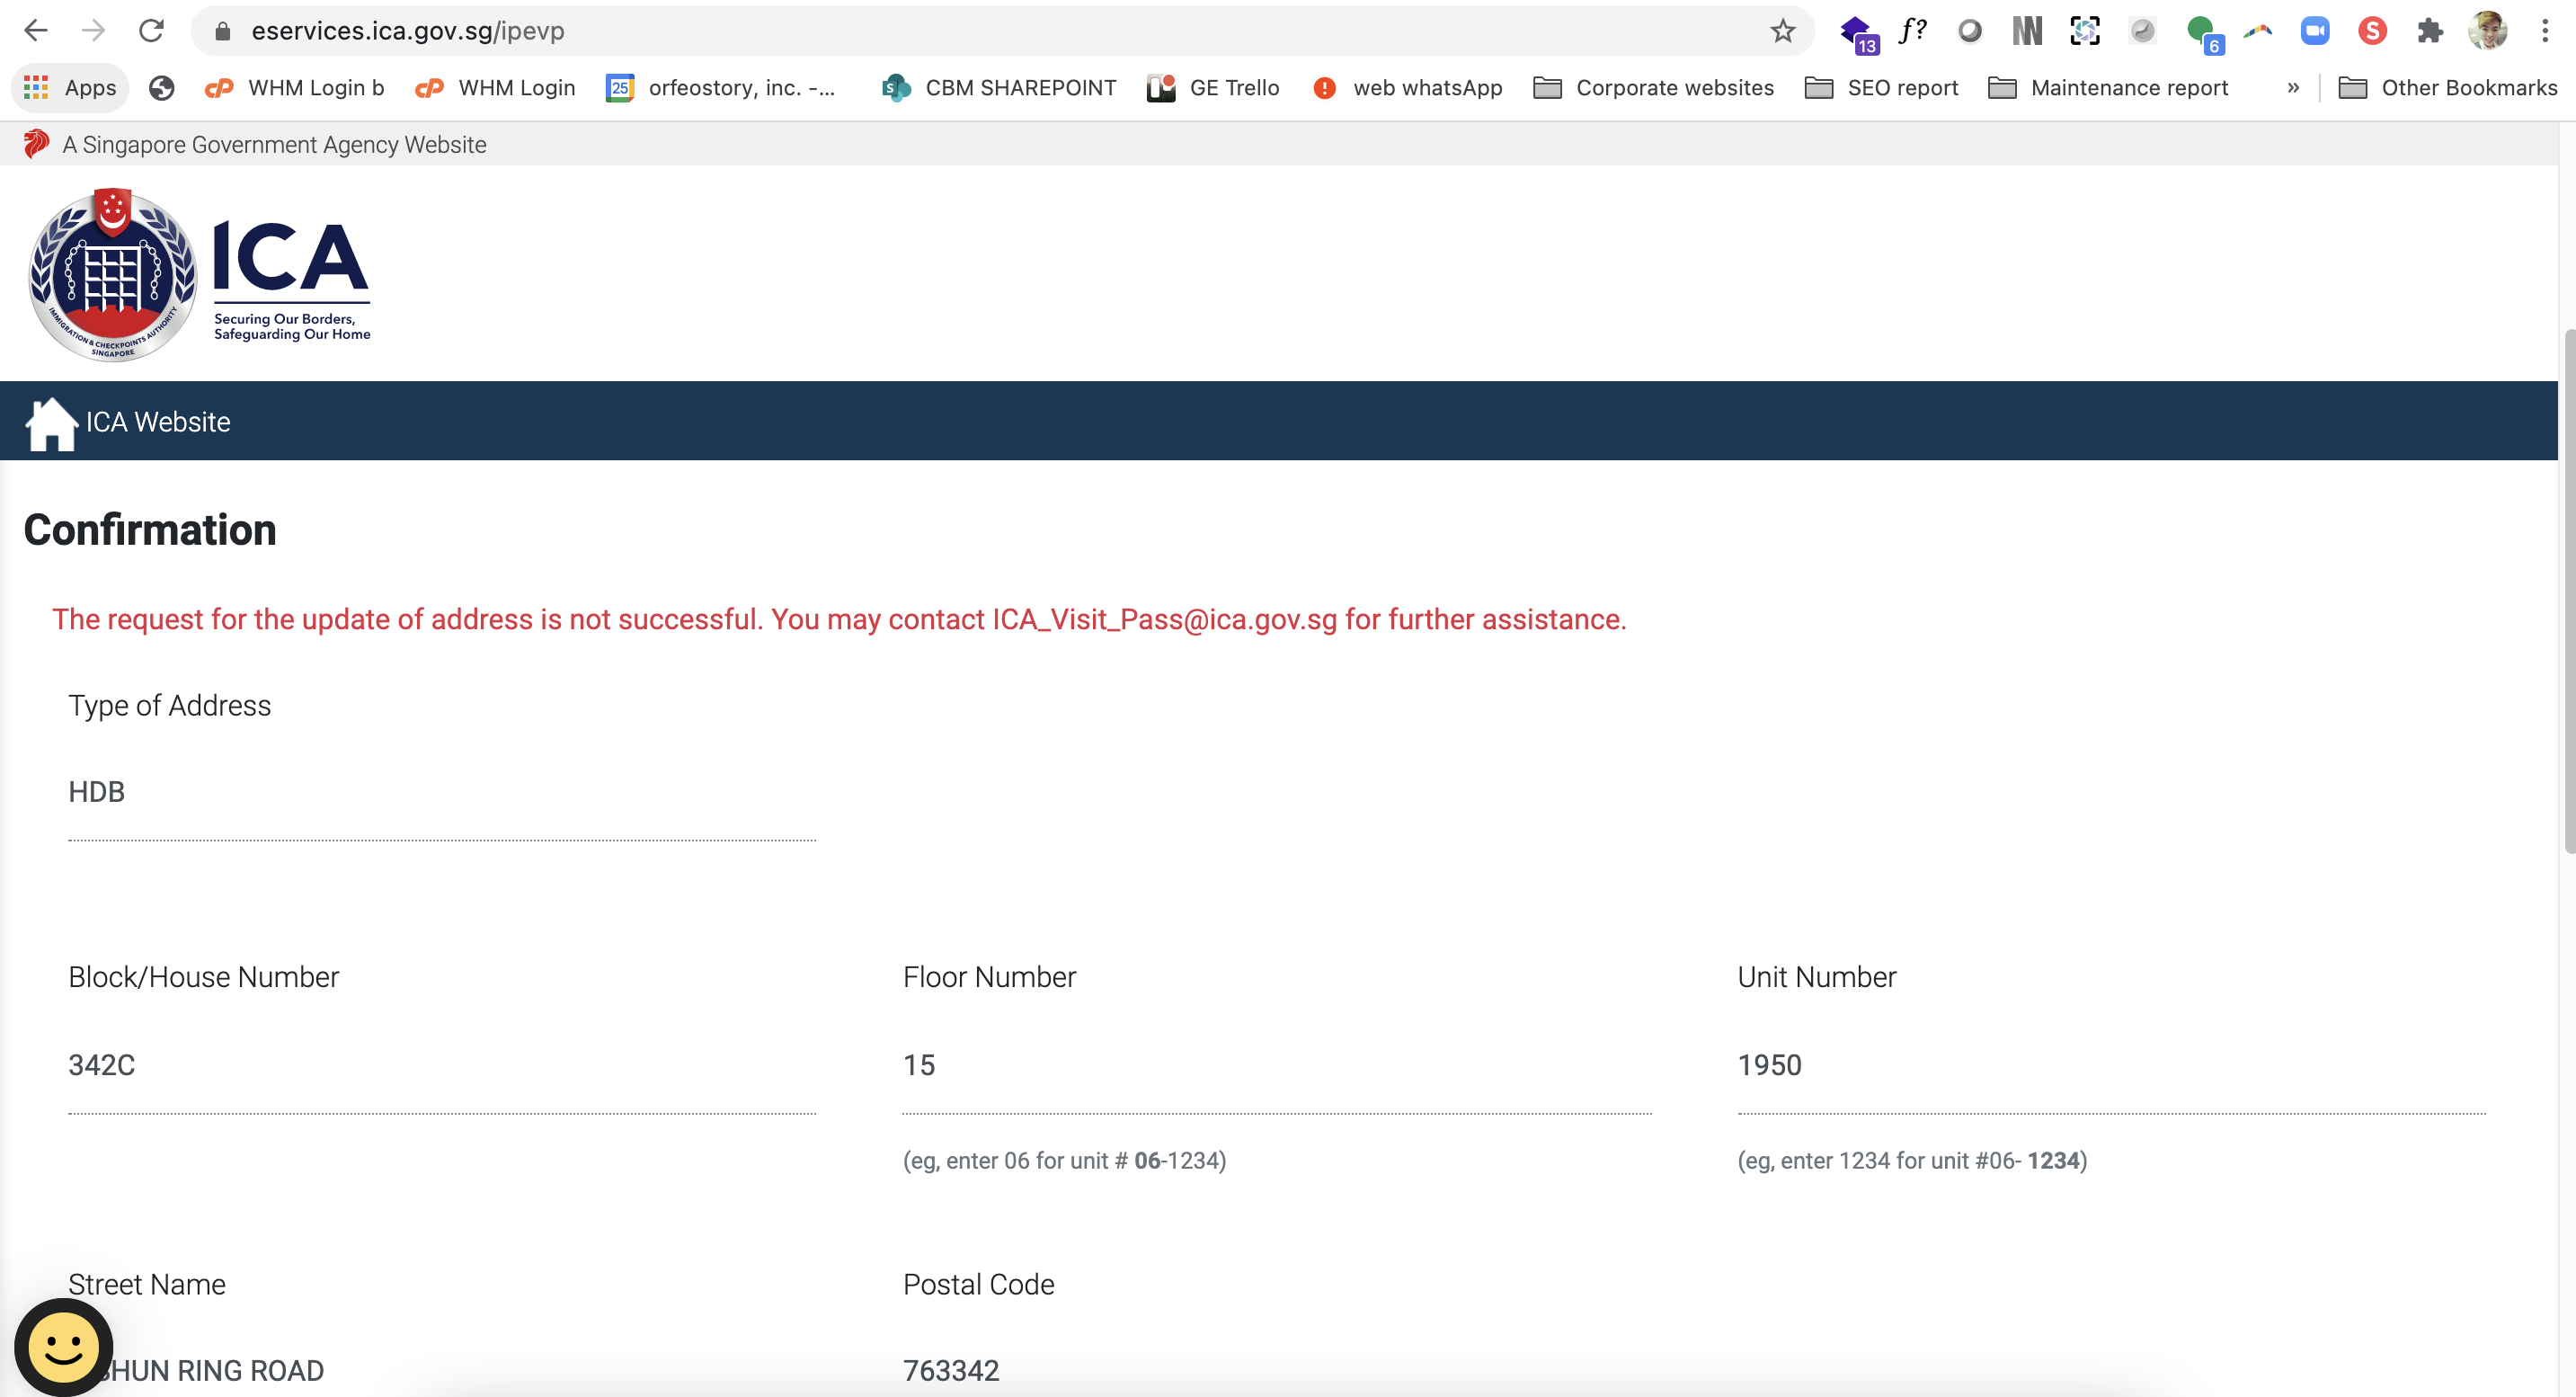Viewport: 2576px width, 1397px height.
Task: Bookmark this page with the star icon
Action: pyautogui.click(x=1782, y=31)
